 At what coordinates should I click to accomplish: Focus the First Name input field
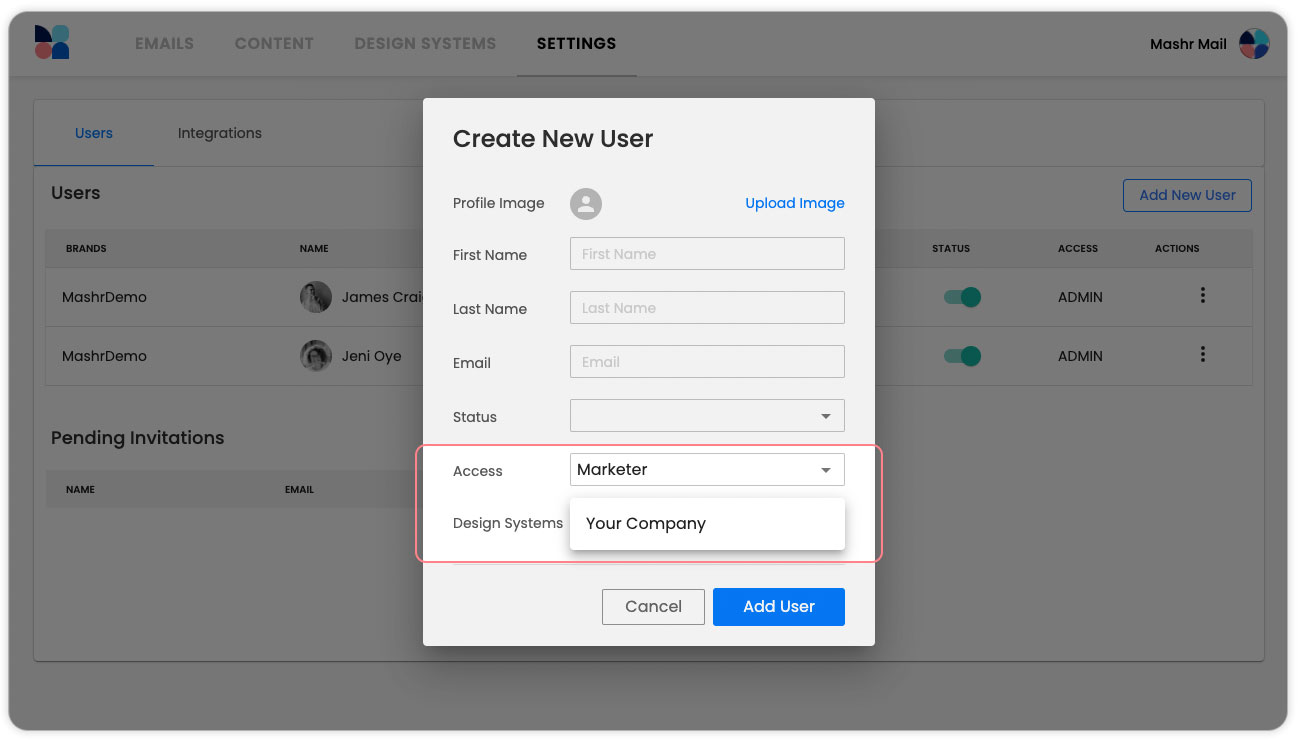[x=707, y=254]
